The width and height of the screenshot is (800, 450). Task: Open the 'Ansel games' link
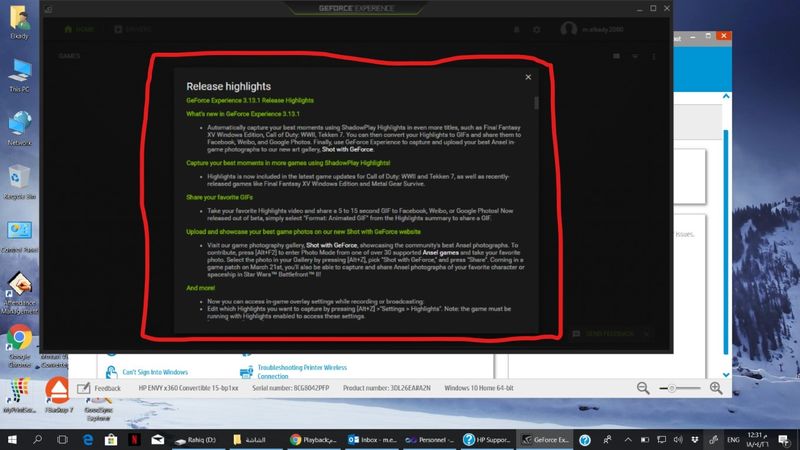[x=440, y=253]
